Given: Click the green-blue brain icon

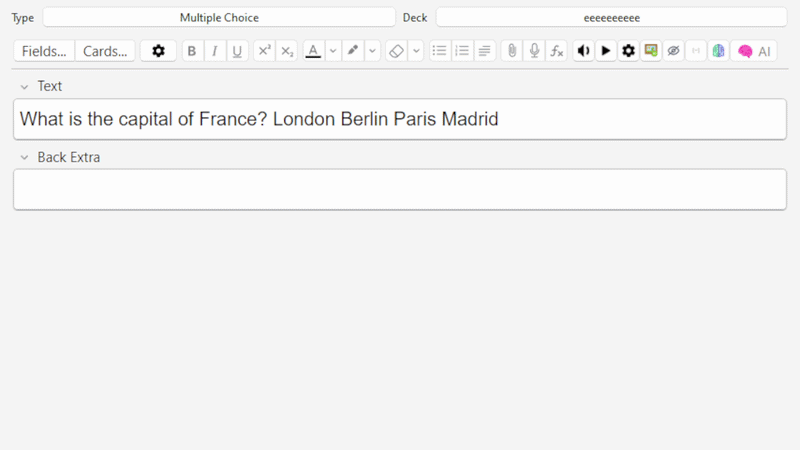Looking at the screenshot, I should tap(718, 51).
